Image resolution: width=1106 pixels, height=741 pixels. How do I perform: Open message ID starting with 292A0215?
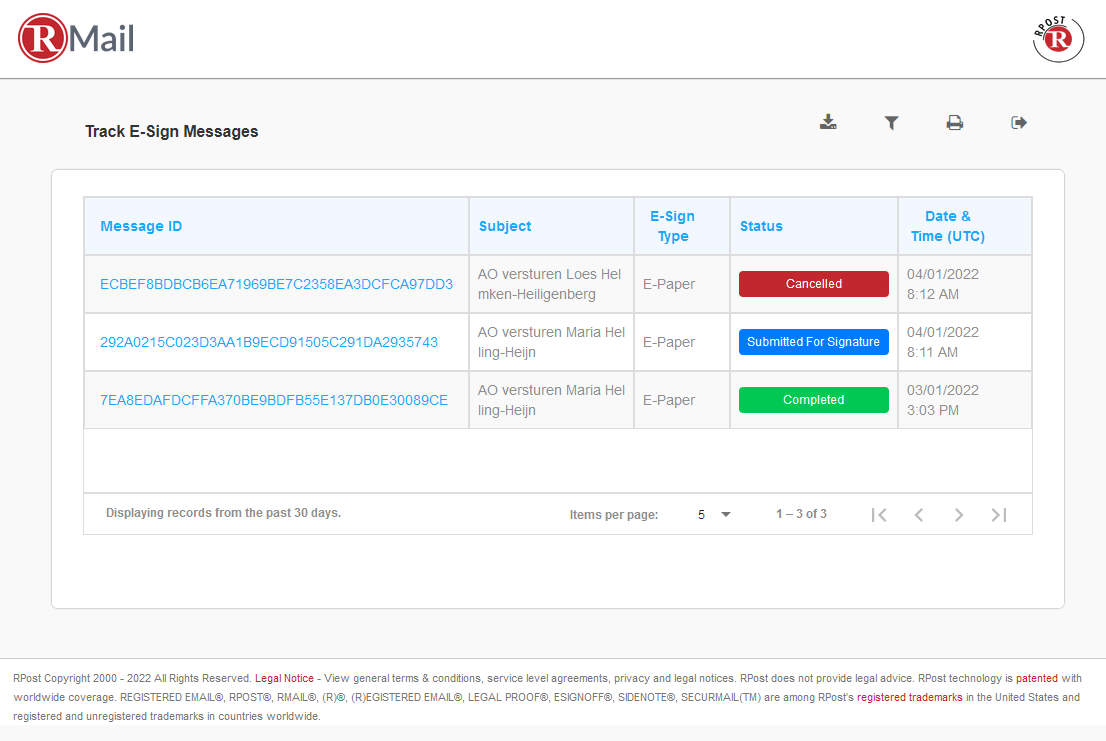click(269, 342)
